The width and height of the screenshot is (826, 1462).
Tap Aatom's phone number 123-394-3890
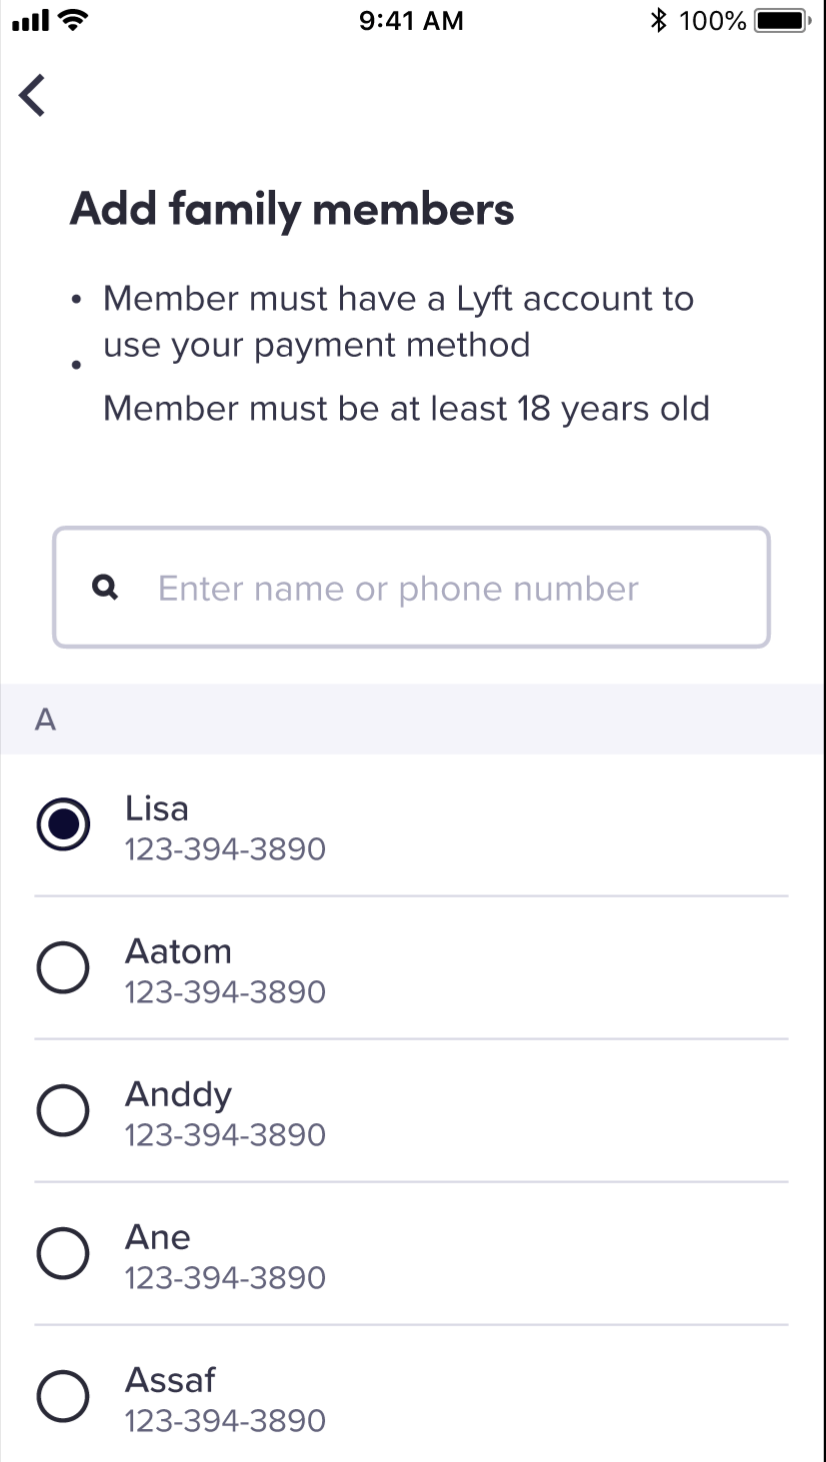(x=225, y=992)
